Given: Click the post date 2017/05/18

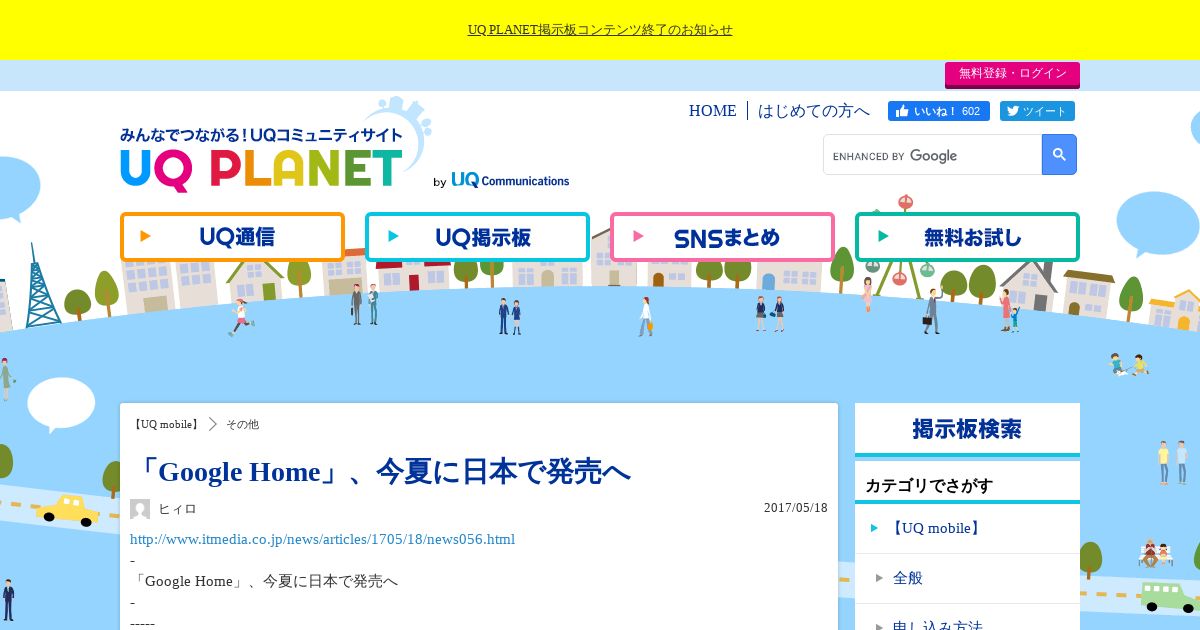Looking at the screenshot, I should click(796, 508).
